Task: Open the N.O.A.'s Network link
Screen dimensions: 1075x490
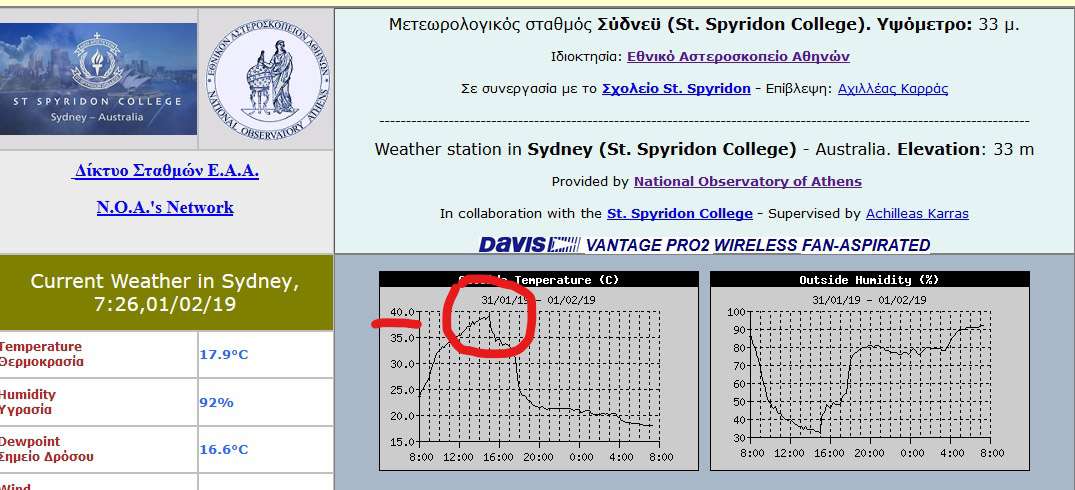Action: pos(165,208)
